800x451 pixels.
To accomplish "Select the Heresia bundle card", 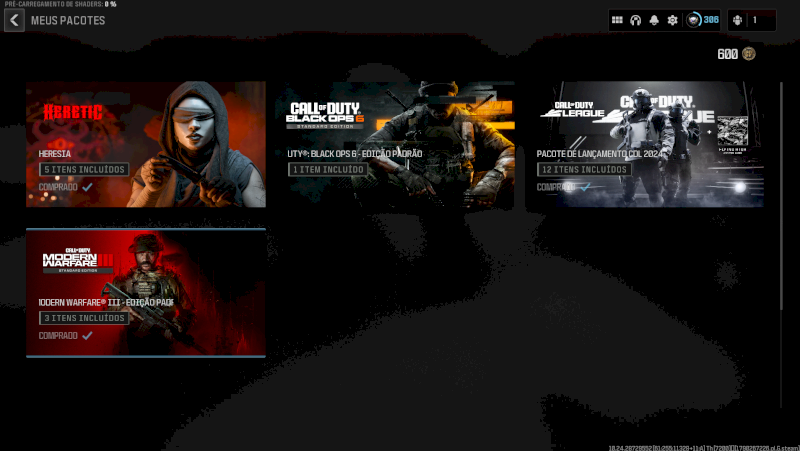I will coord(146,144).
